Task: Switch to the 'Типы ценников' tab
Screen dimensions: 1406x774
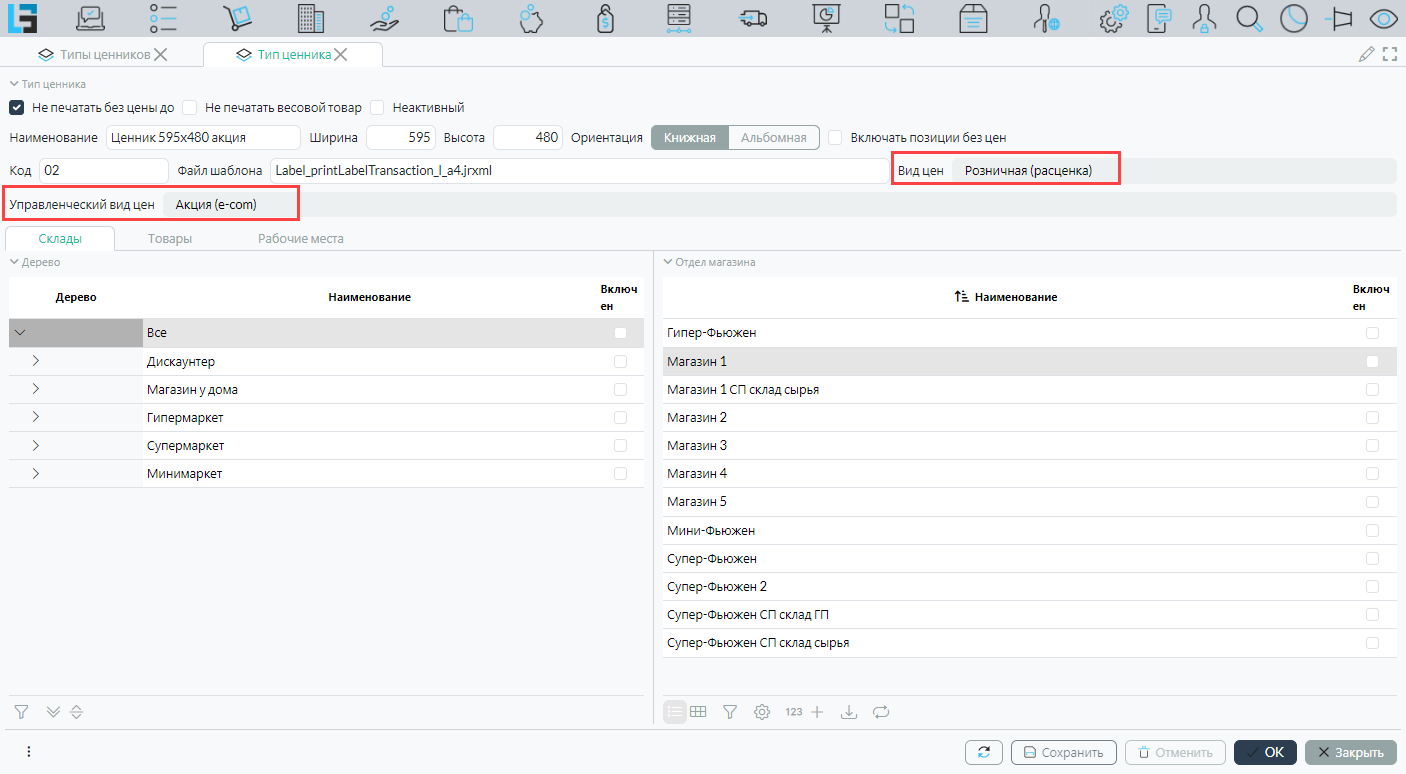Action: (105, 55)
